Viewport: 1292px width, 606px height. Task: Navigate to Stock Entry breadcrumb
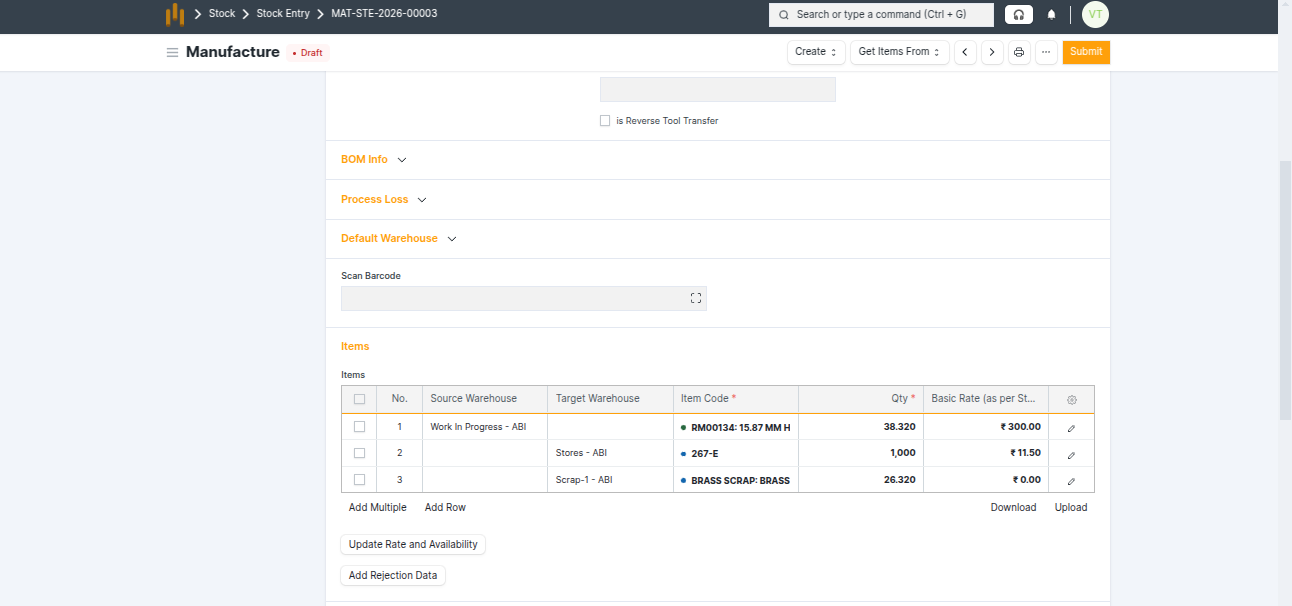pyautogui.click(x=283, y=14)
